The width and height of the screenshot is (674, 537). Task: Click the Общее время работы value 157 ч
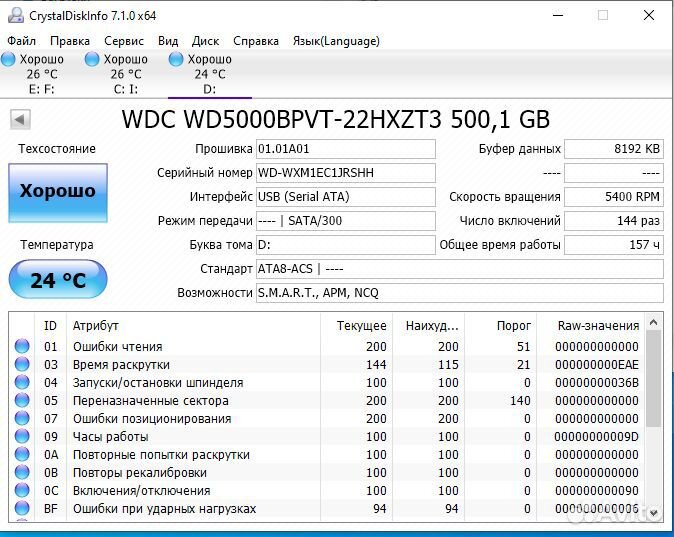tap(614, 245)
